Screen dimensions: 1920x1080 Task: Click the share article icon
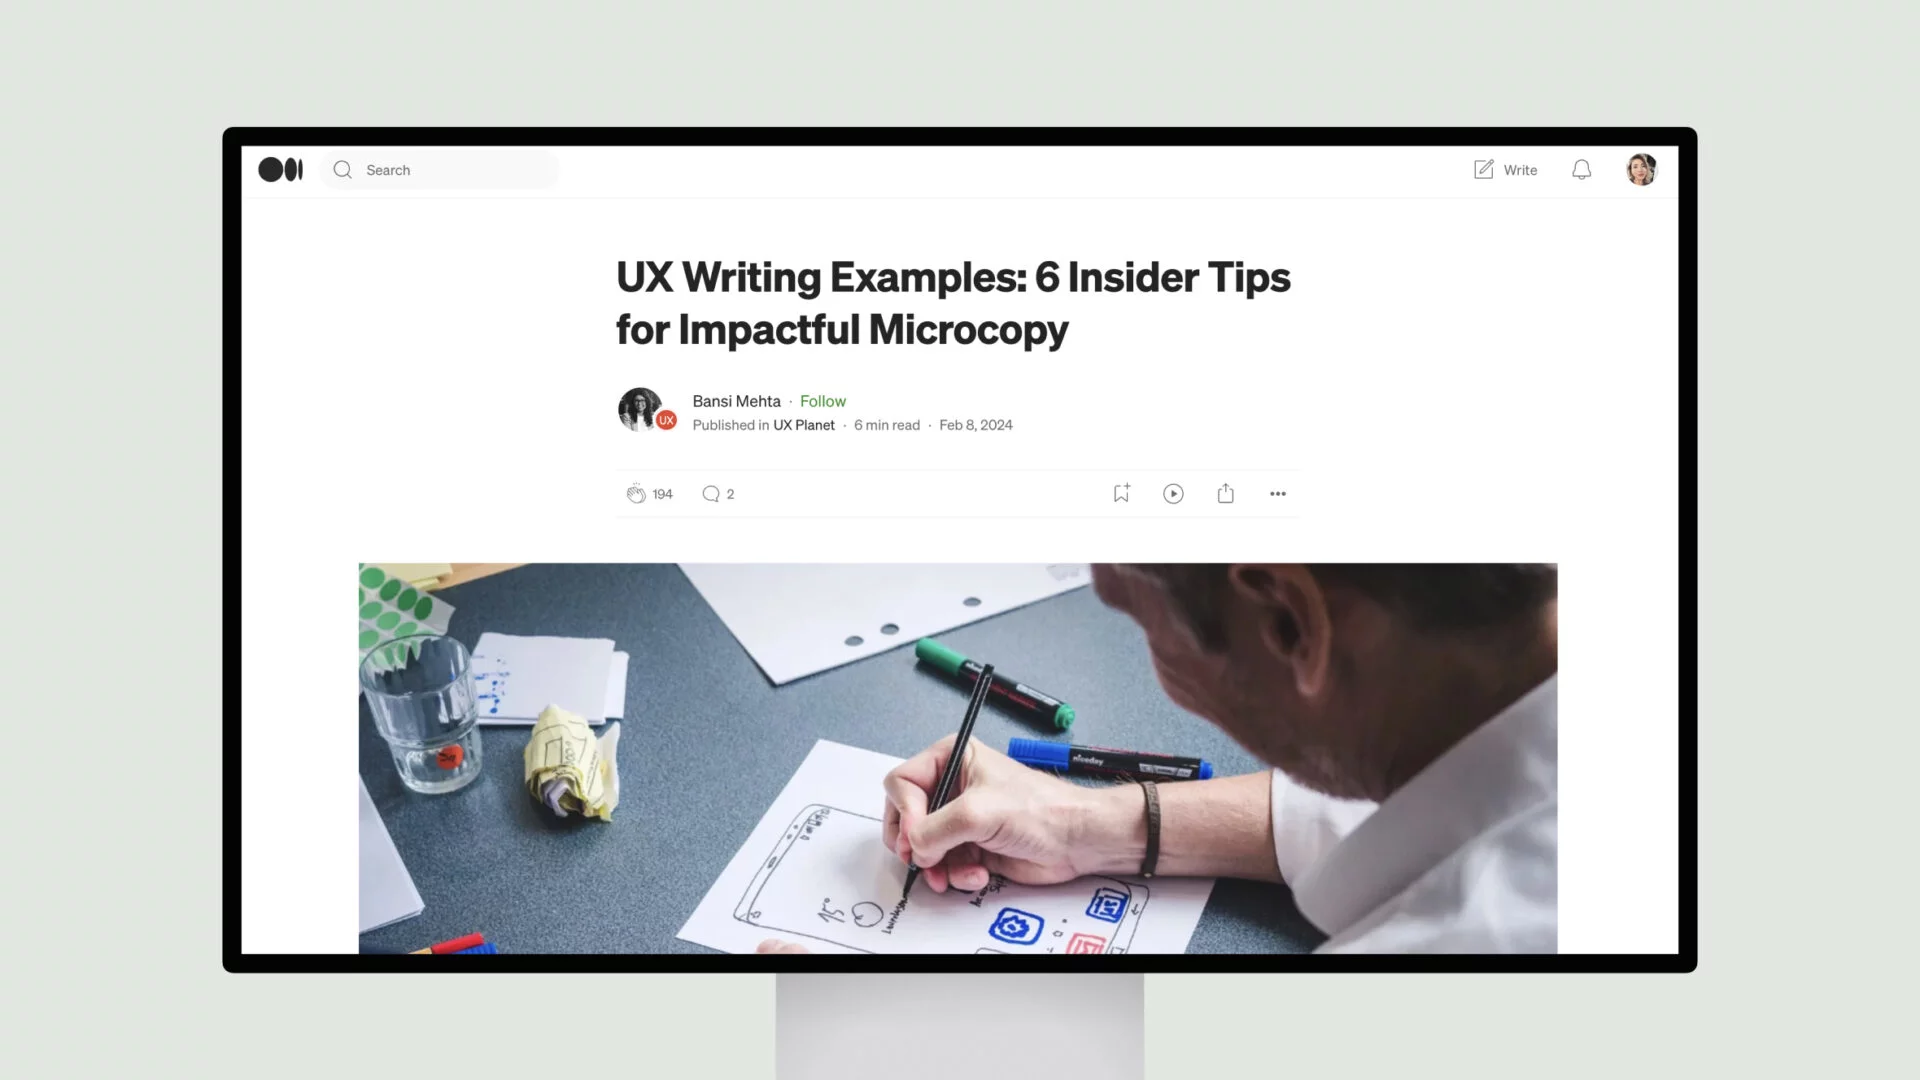(1225, 492)
